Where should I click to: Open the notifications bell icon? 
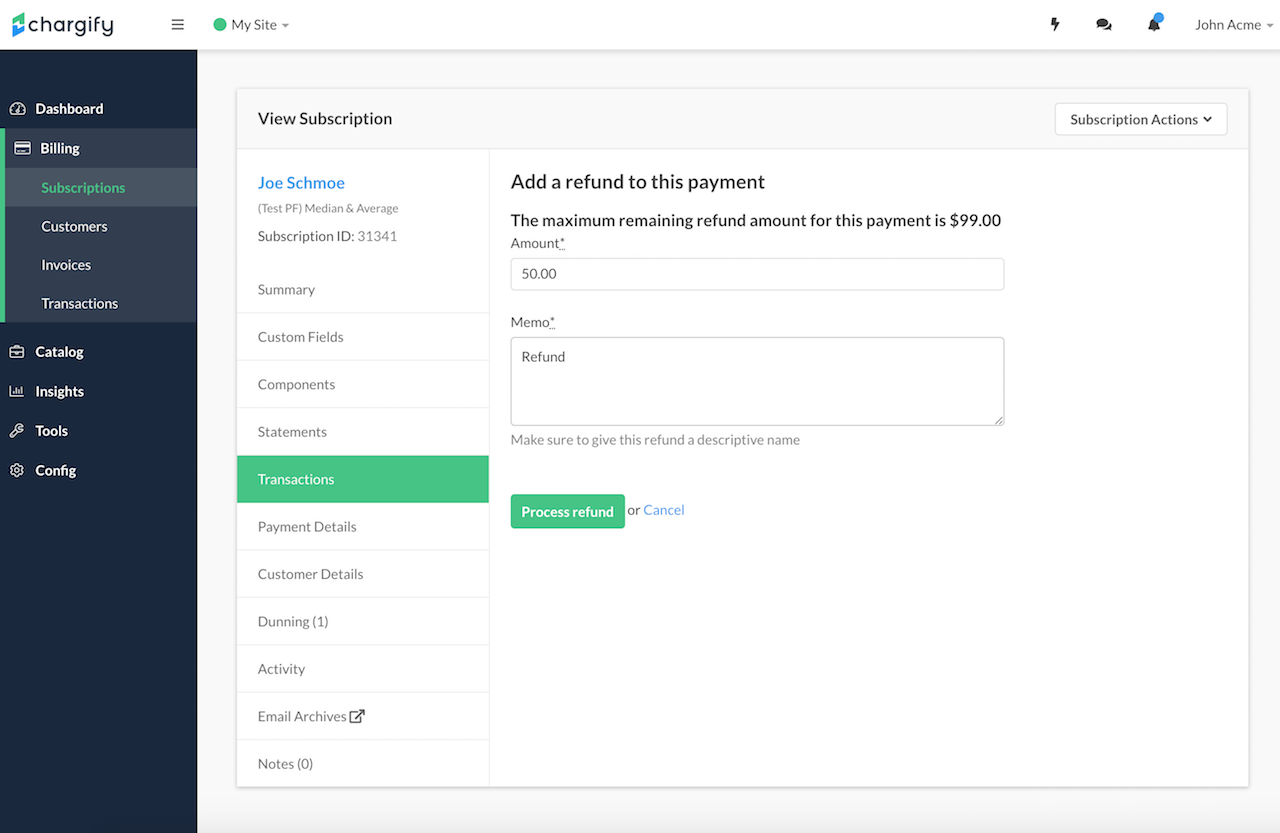click(x=1154, y=23)
